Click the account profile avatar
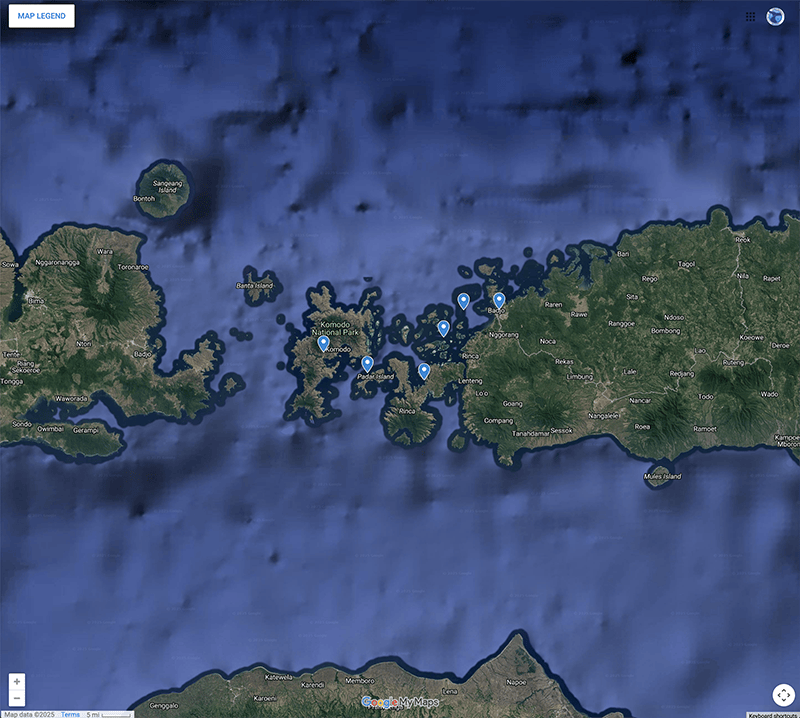 click(x=775, y=17)
